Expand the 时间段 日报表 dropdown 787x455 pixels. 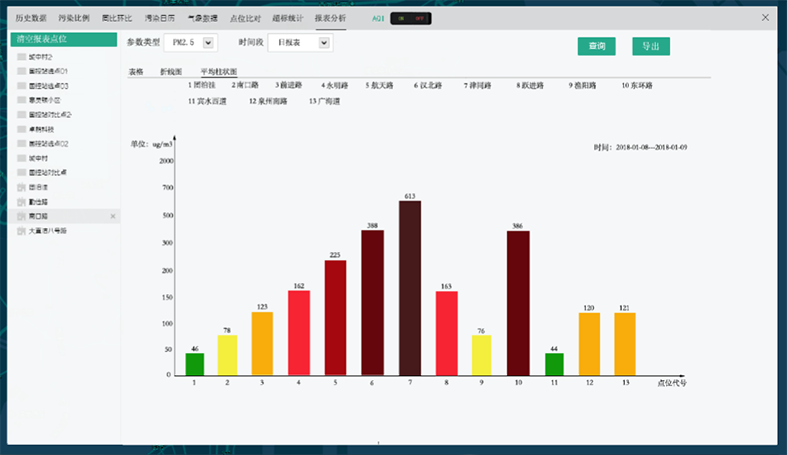click(x=299, y=42)
